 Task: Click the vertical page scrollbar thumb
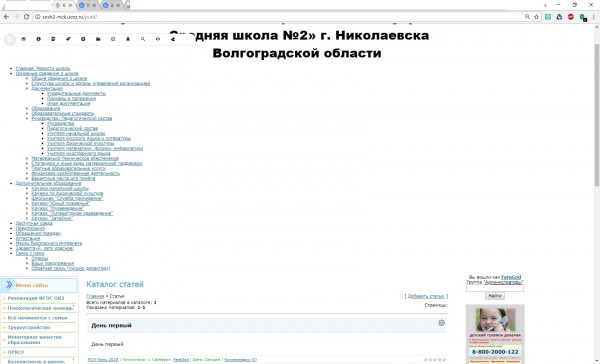point(597,115)
